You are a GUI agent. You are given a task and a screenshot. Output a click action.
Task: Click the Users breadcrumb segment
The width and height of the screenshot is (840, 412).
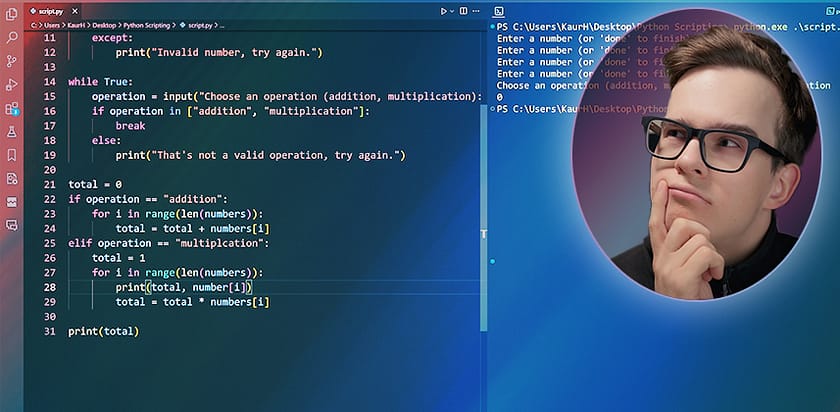click(52, 25)
